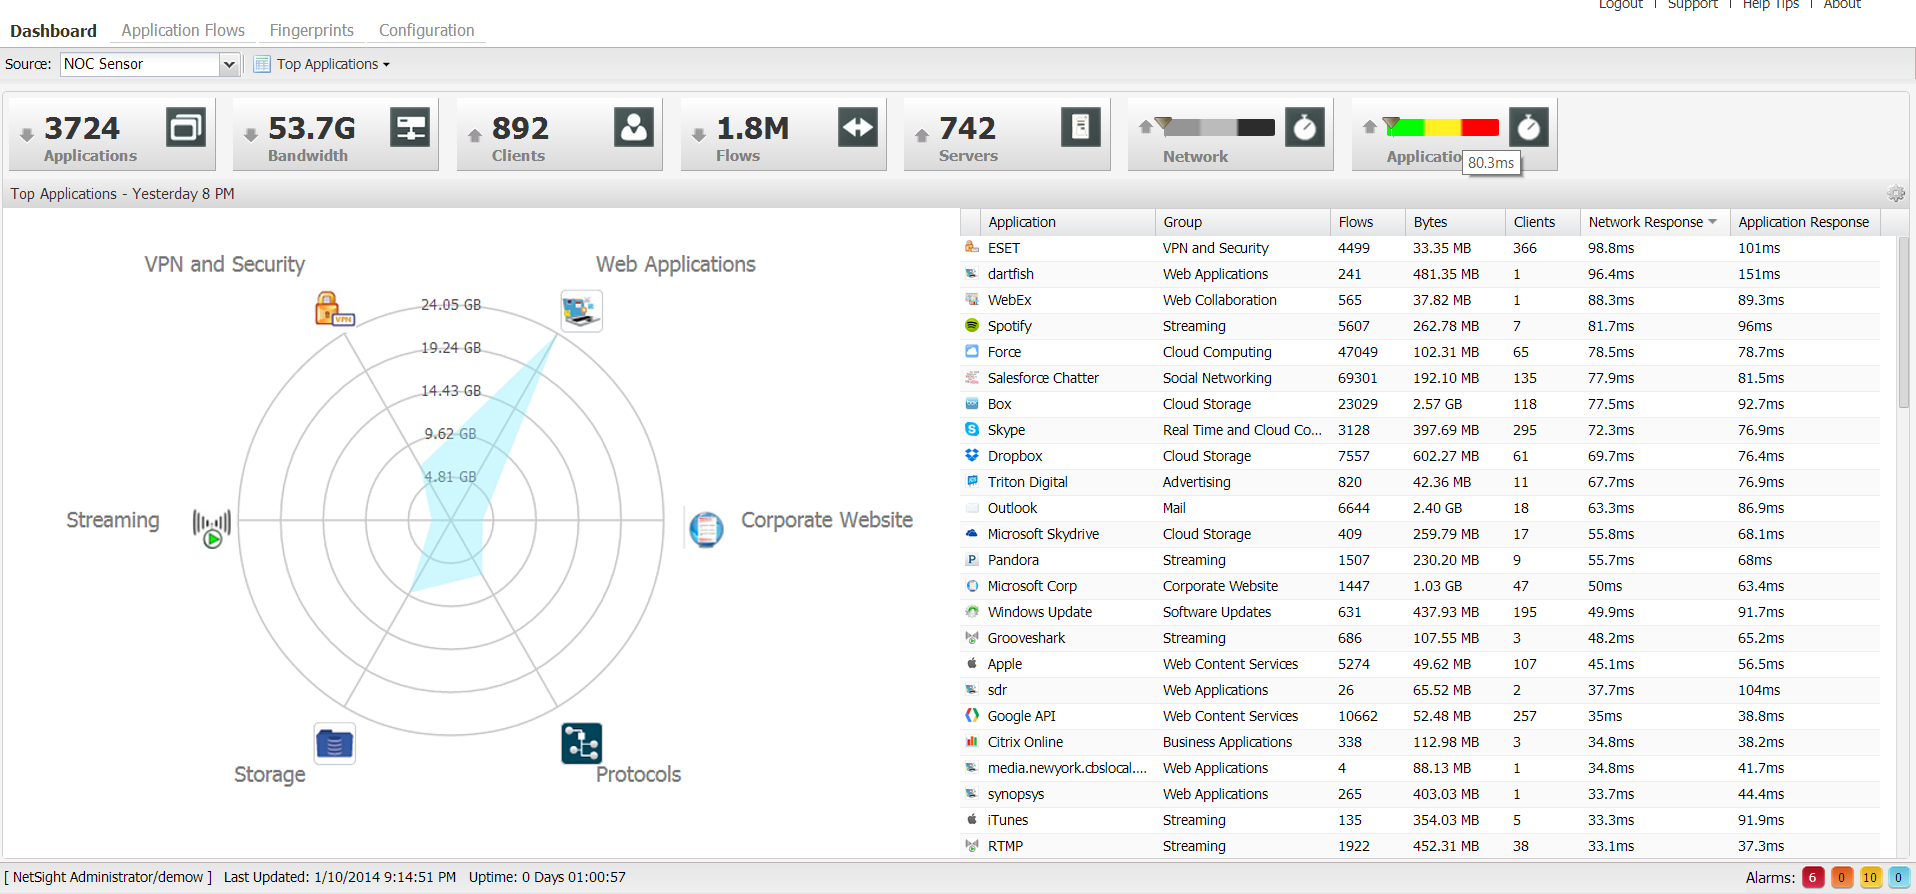Click the Dropbox icon in the table

click(x=971, y=455)
